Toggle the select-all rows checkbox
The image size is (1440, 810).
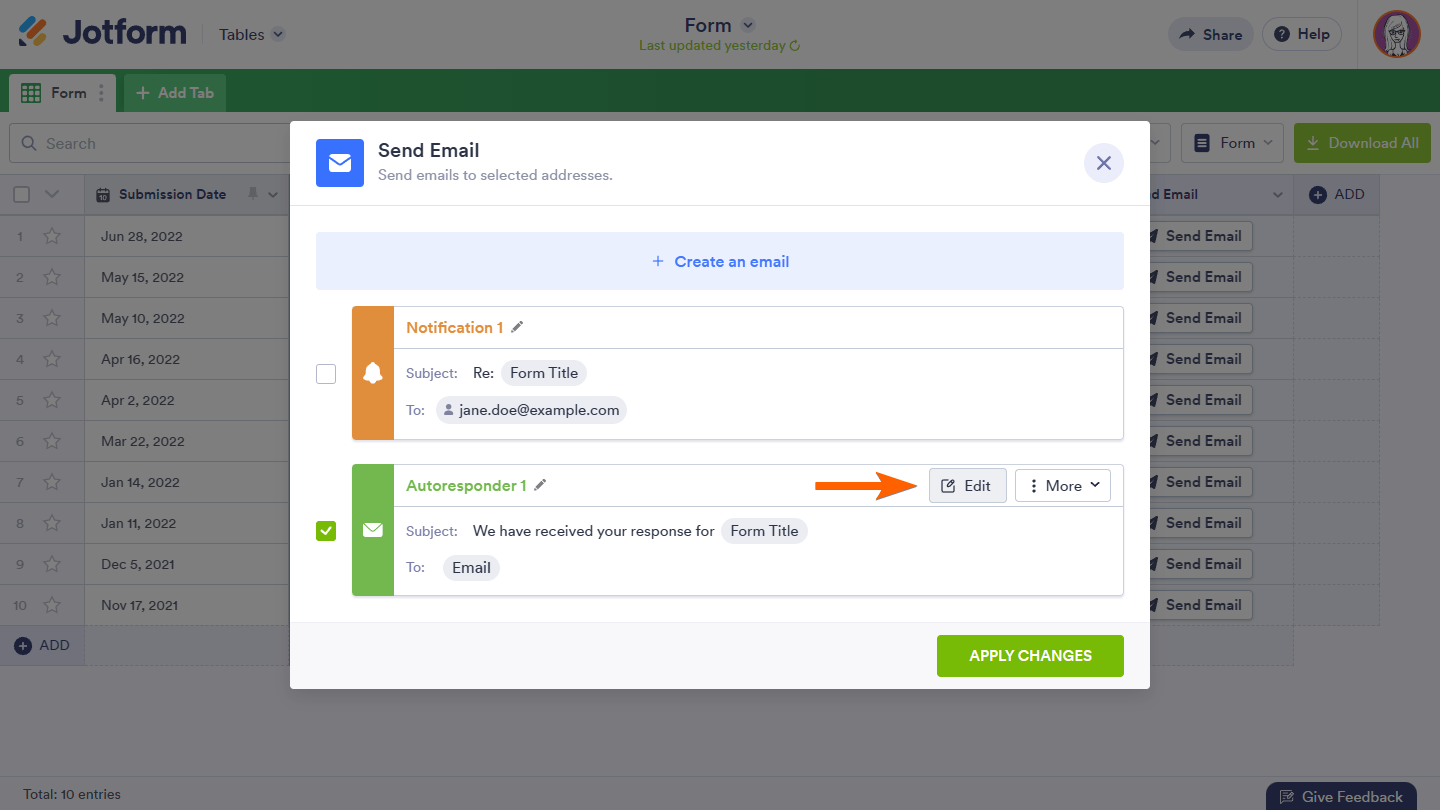pos(22,194)
